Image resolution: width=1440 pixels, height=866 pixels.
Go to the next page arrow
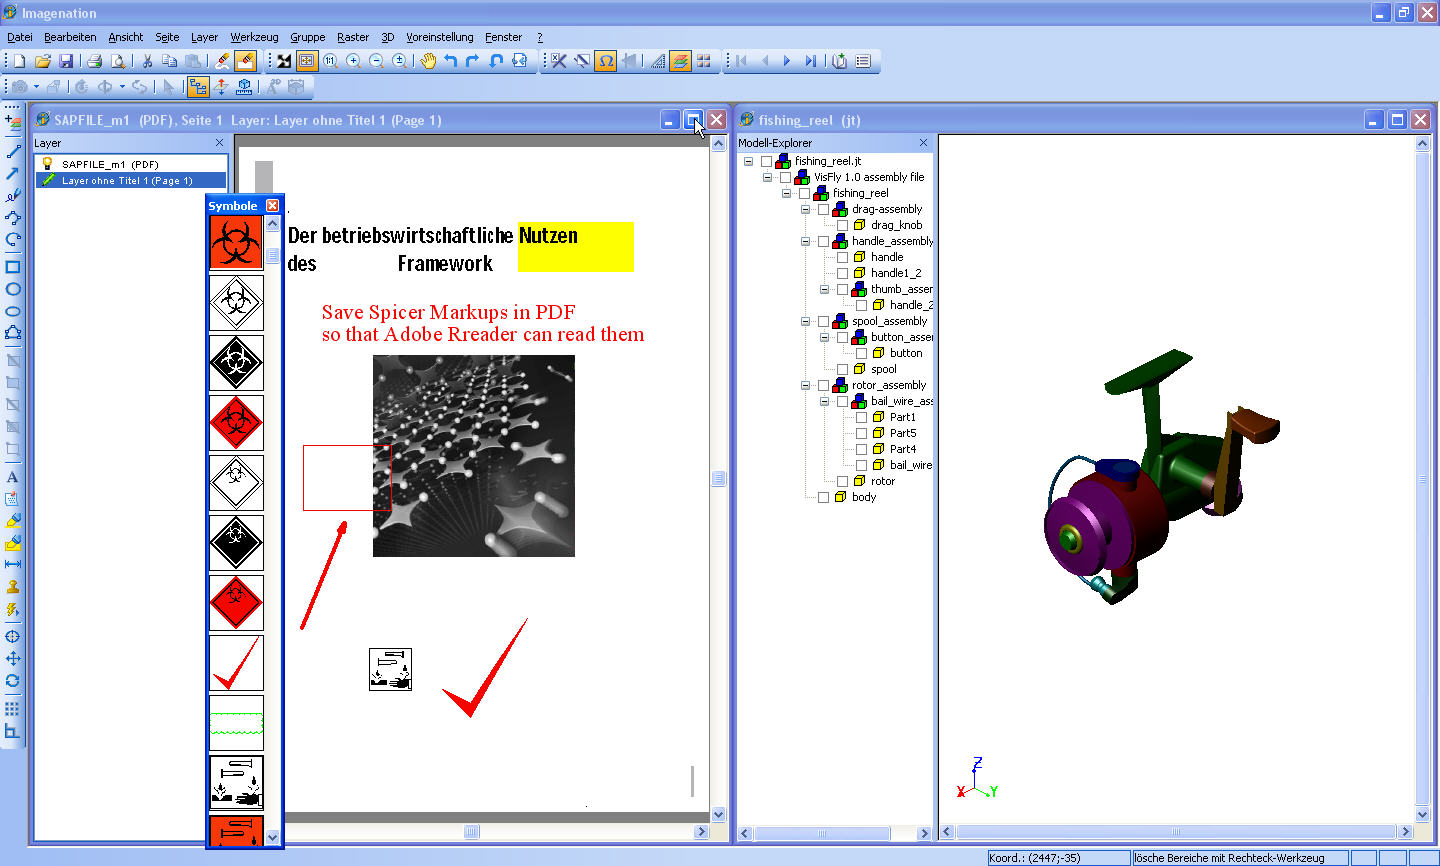(x=787, y=61)
